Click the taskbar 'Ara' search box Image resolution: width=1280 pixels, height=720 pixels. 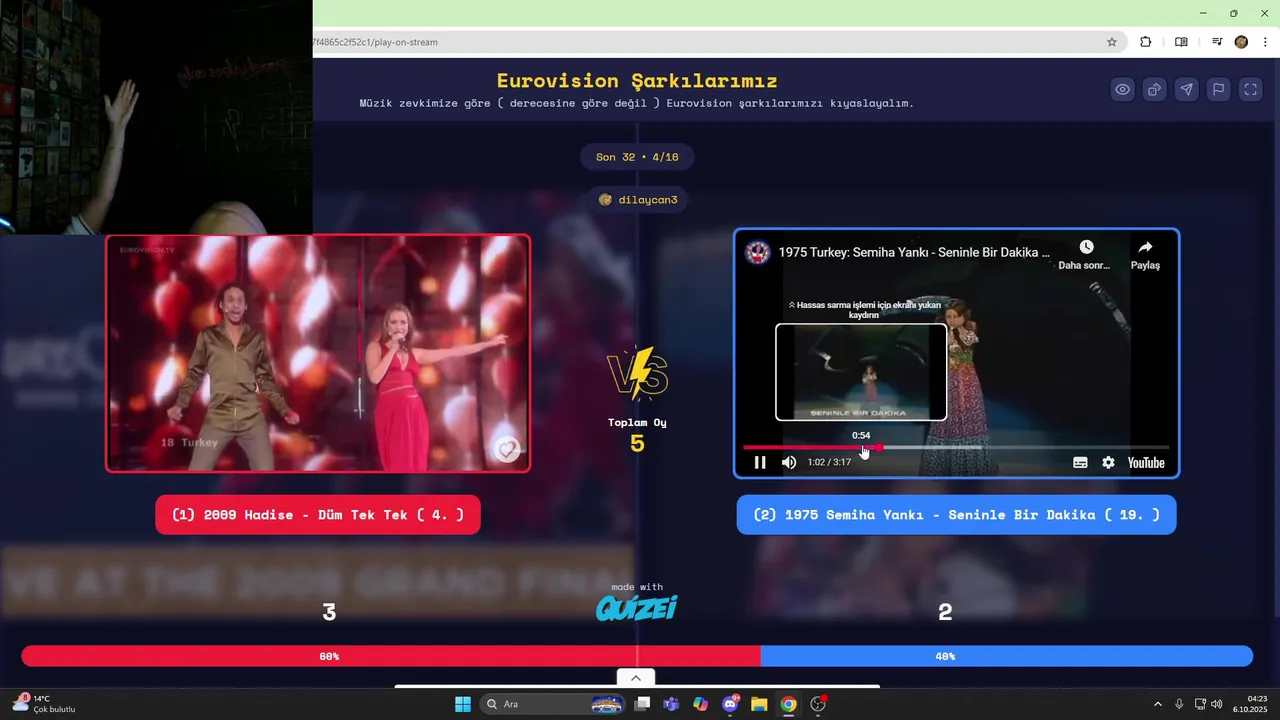pos(552,704)
